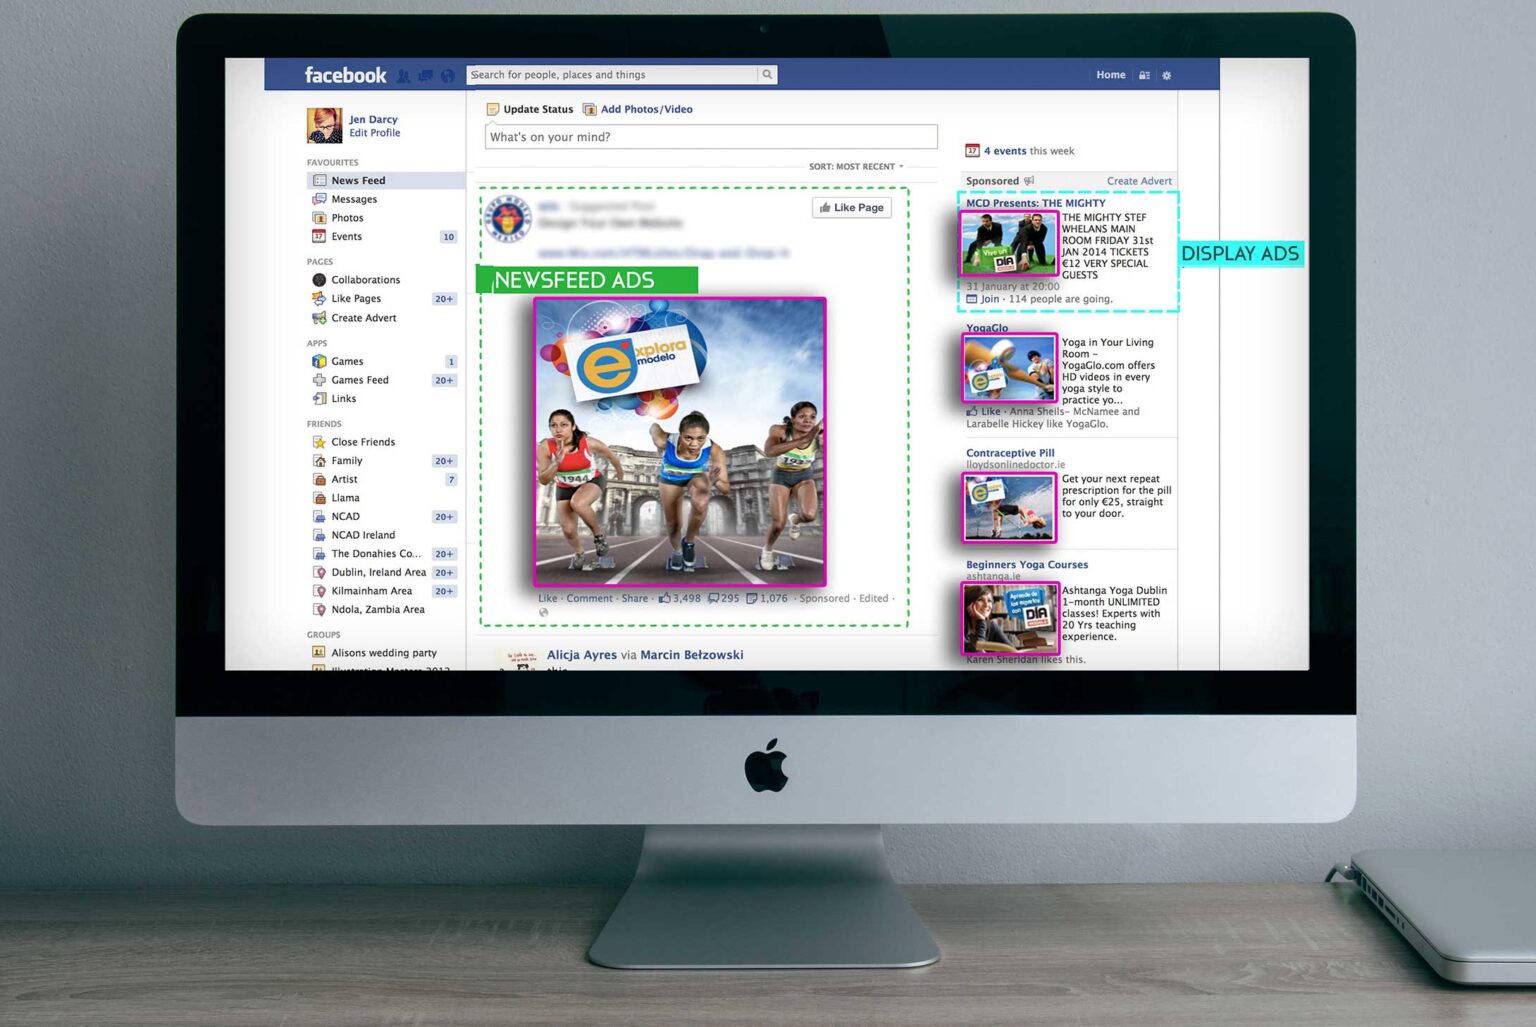This screenshot has height=1027, width=1536.
Task: Click the What's on your mind field
Action: click(710, 137)
